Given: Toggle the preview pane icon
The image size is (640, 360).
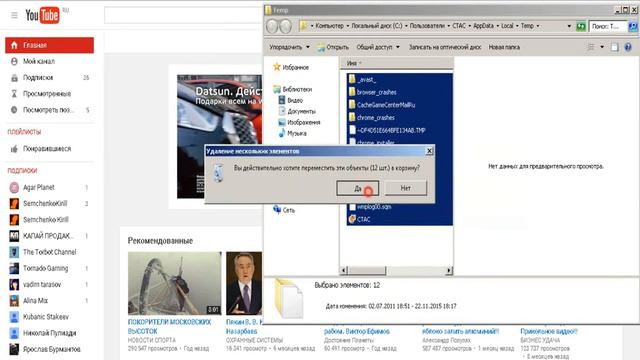Looking at the screenshot, I should coord(615,47).
